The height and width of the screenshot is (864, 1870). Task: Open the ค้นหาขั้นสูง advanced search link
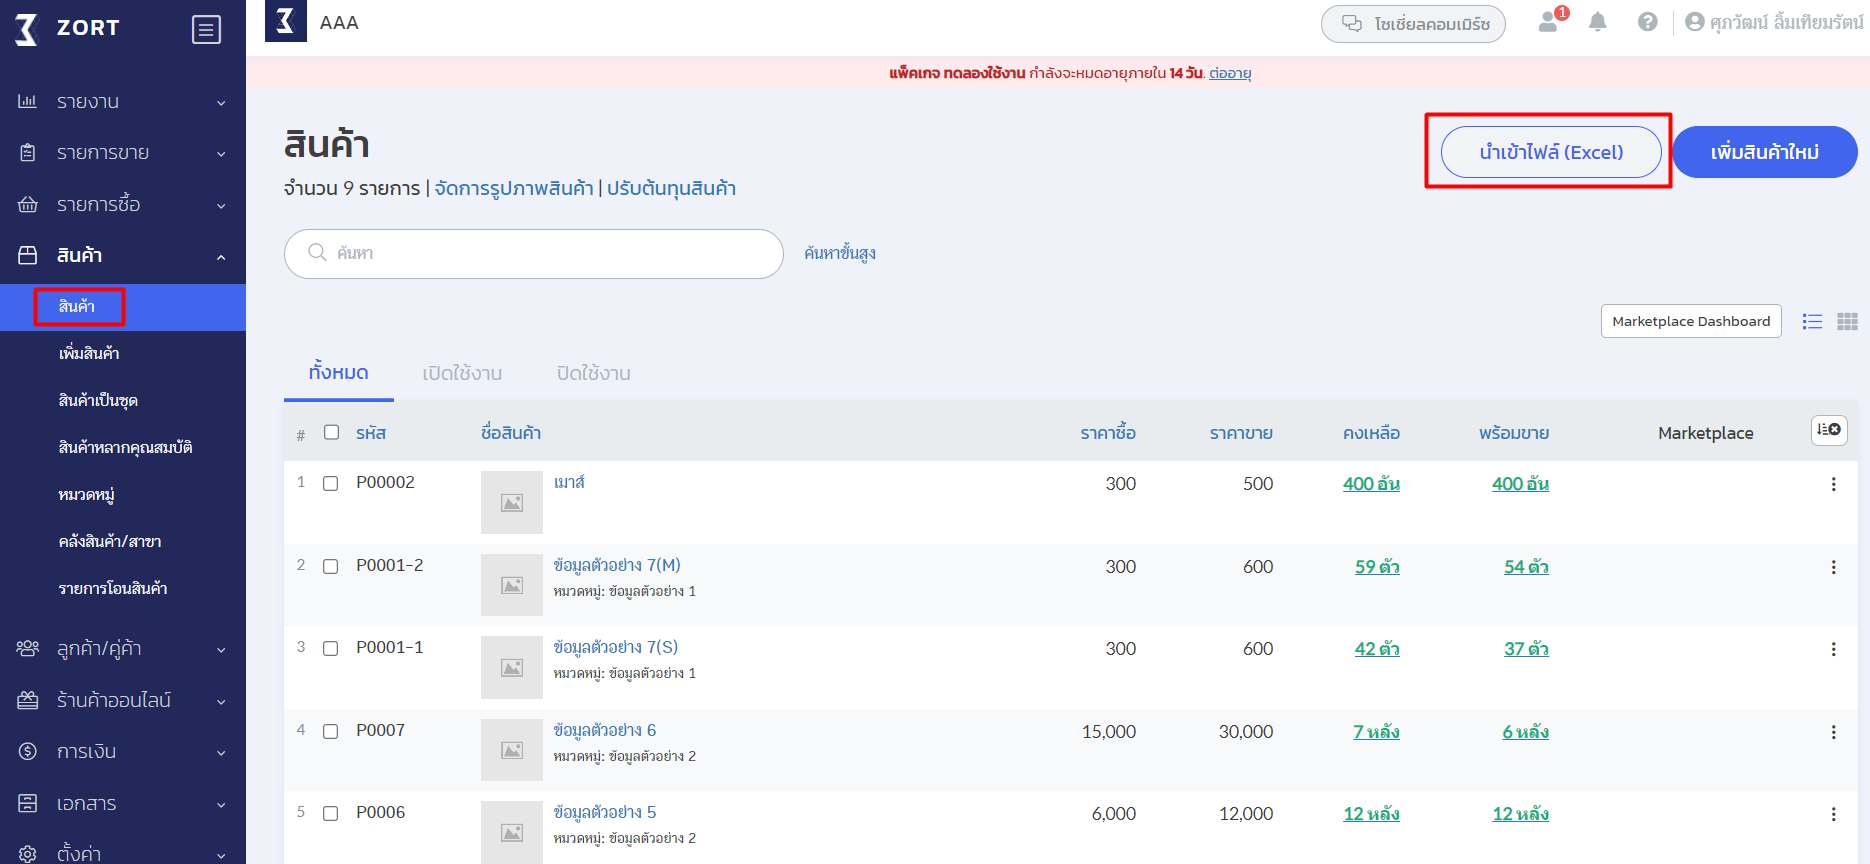click(x=840, y=254)
